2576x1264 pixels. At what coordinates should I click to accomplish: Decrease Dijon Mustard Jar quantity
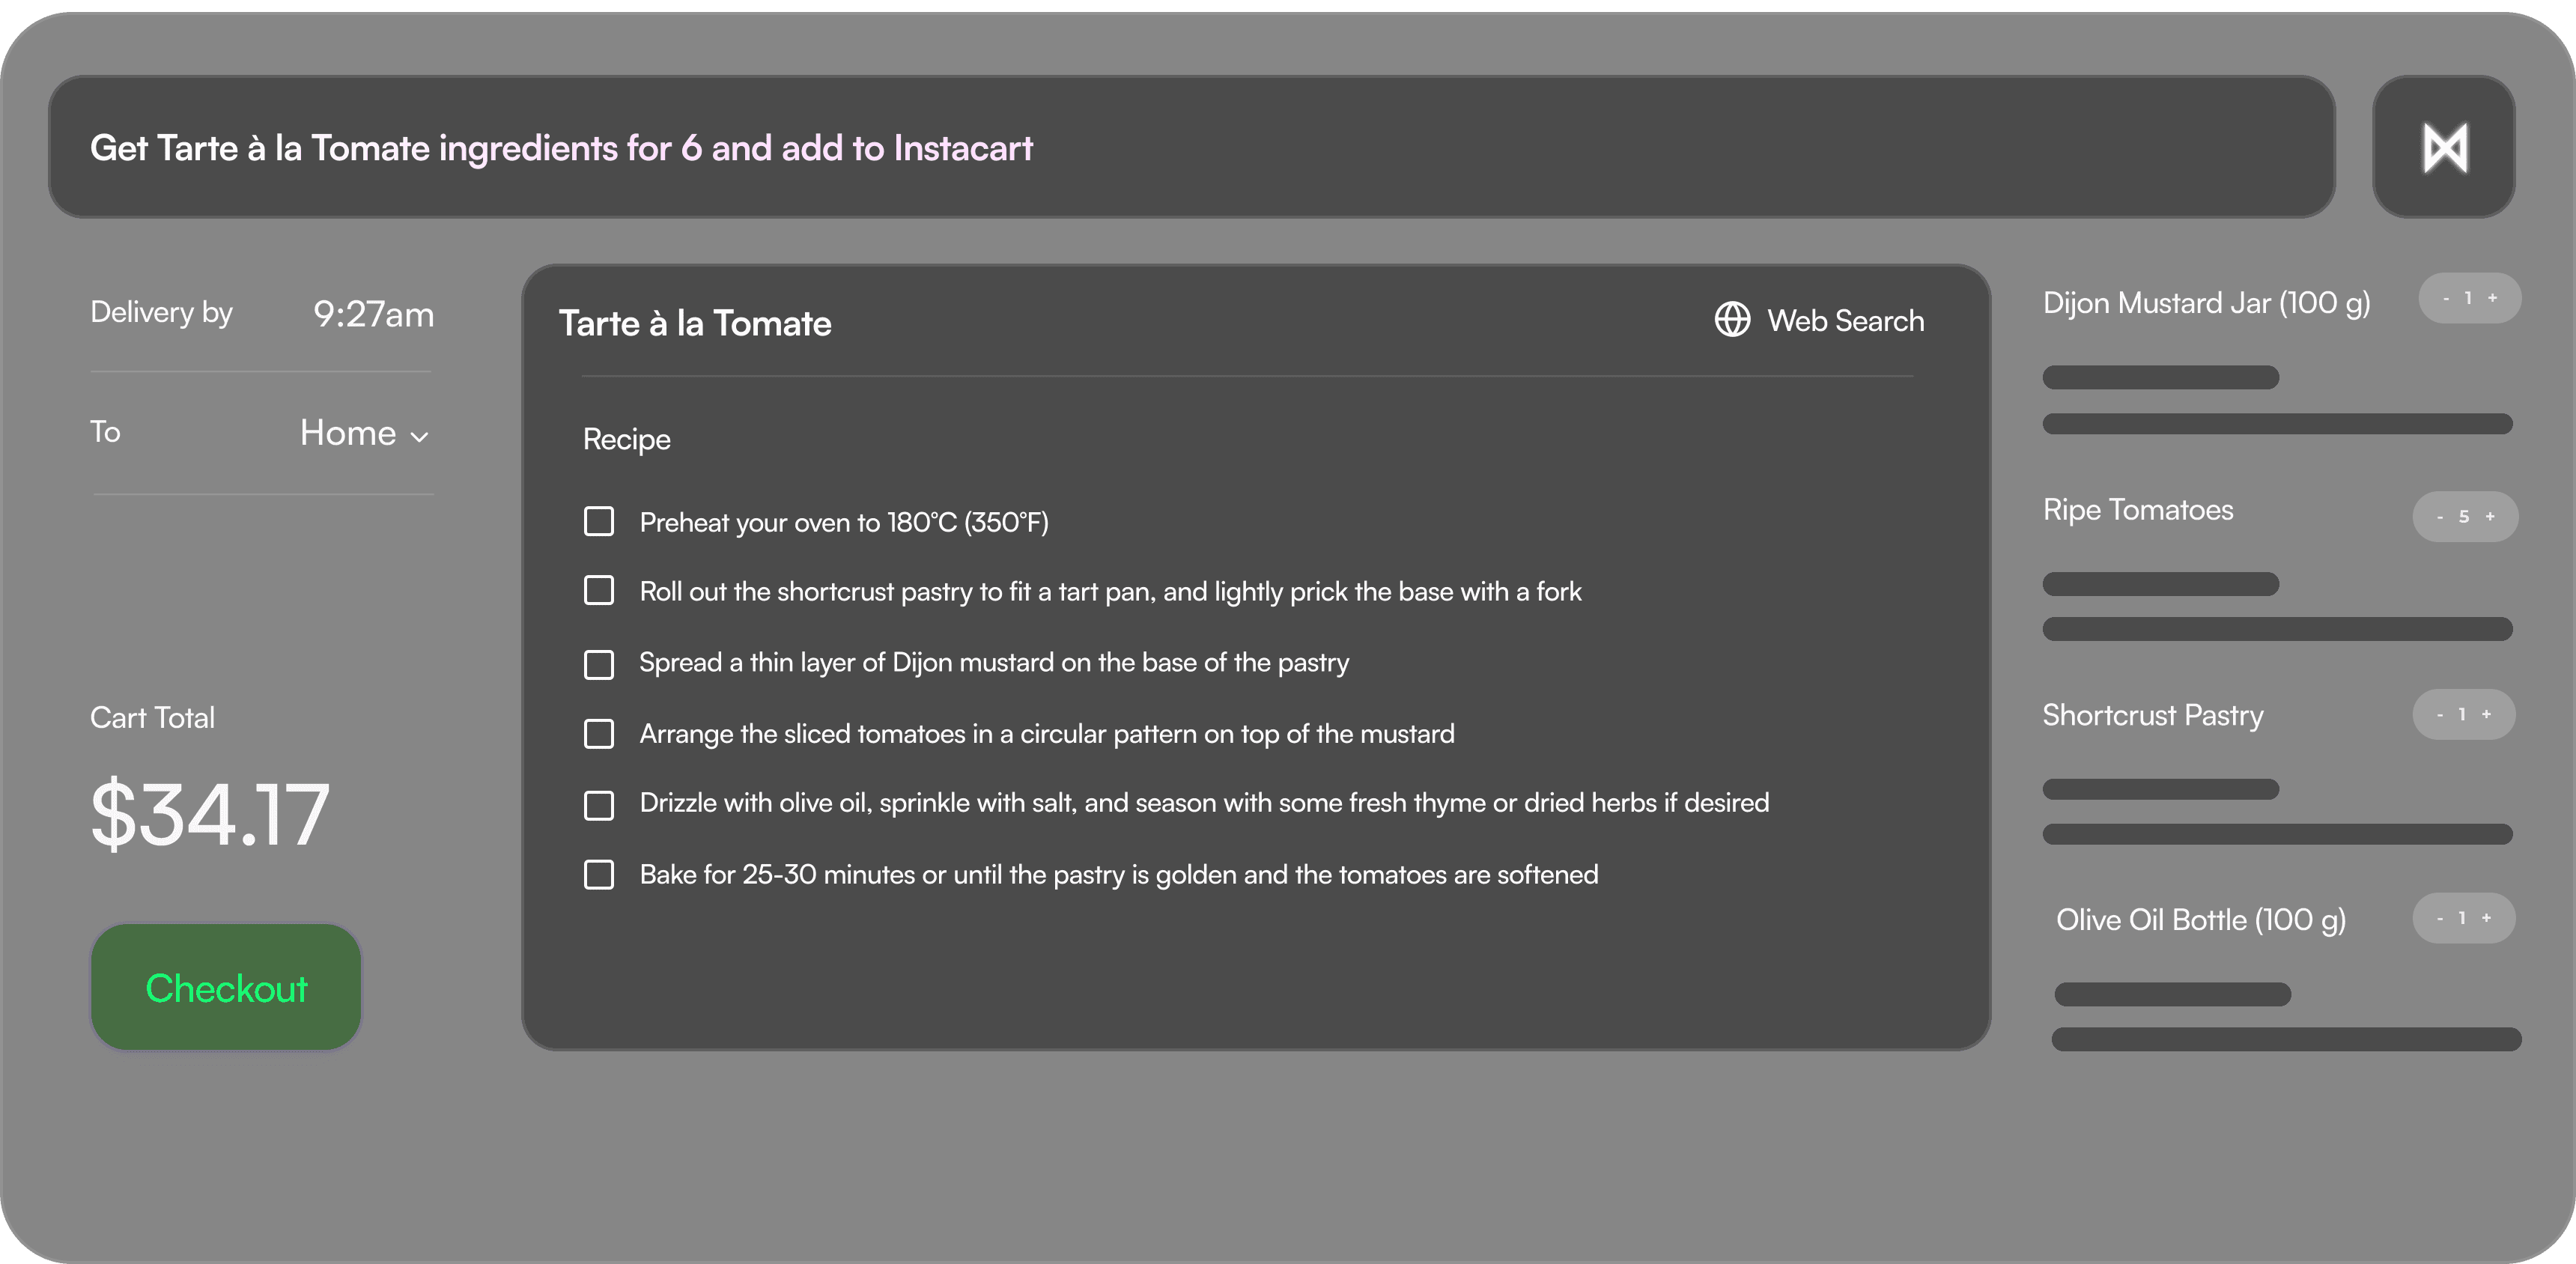2446,299
